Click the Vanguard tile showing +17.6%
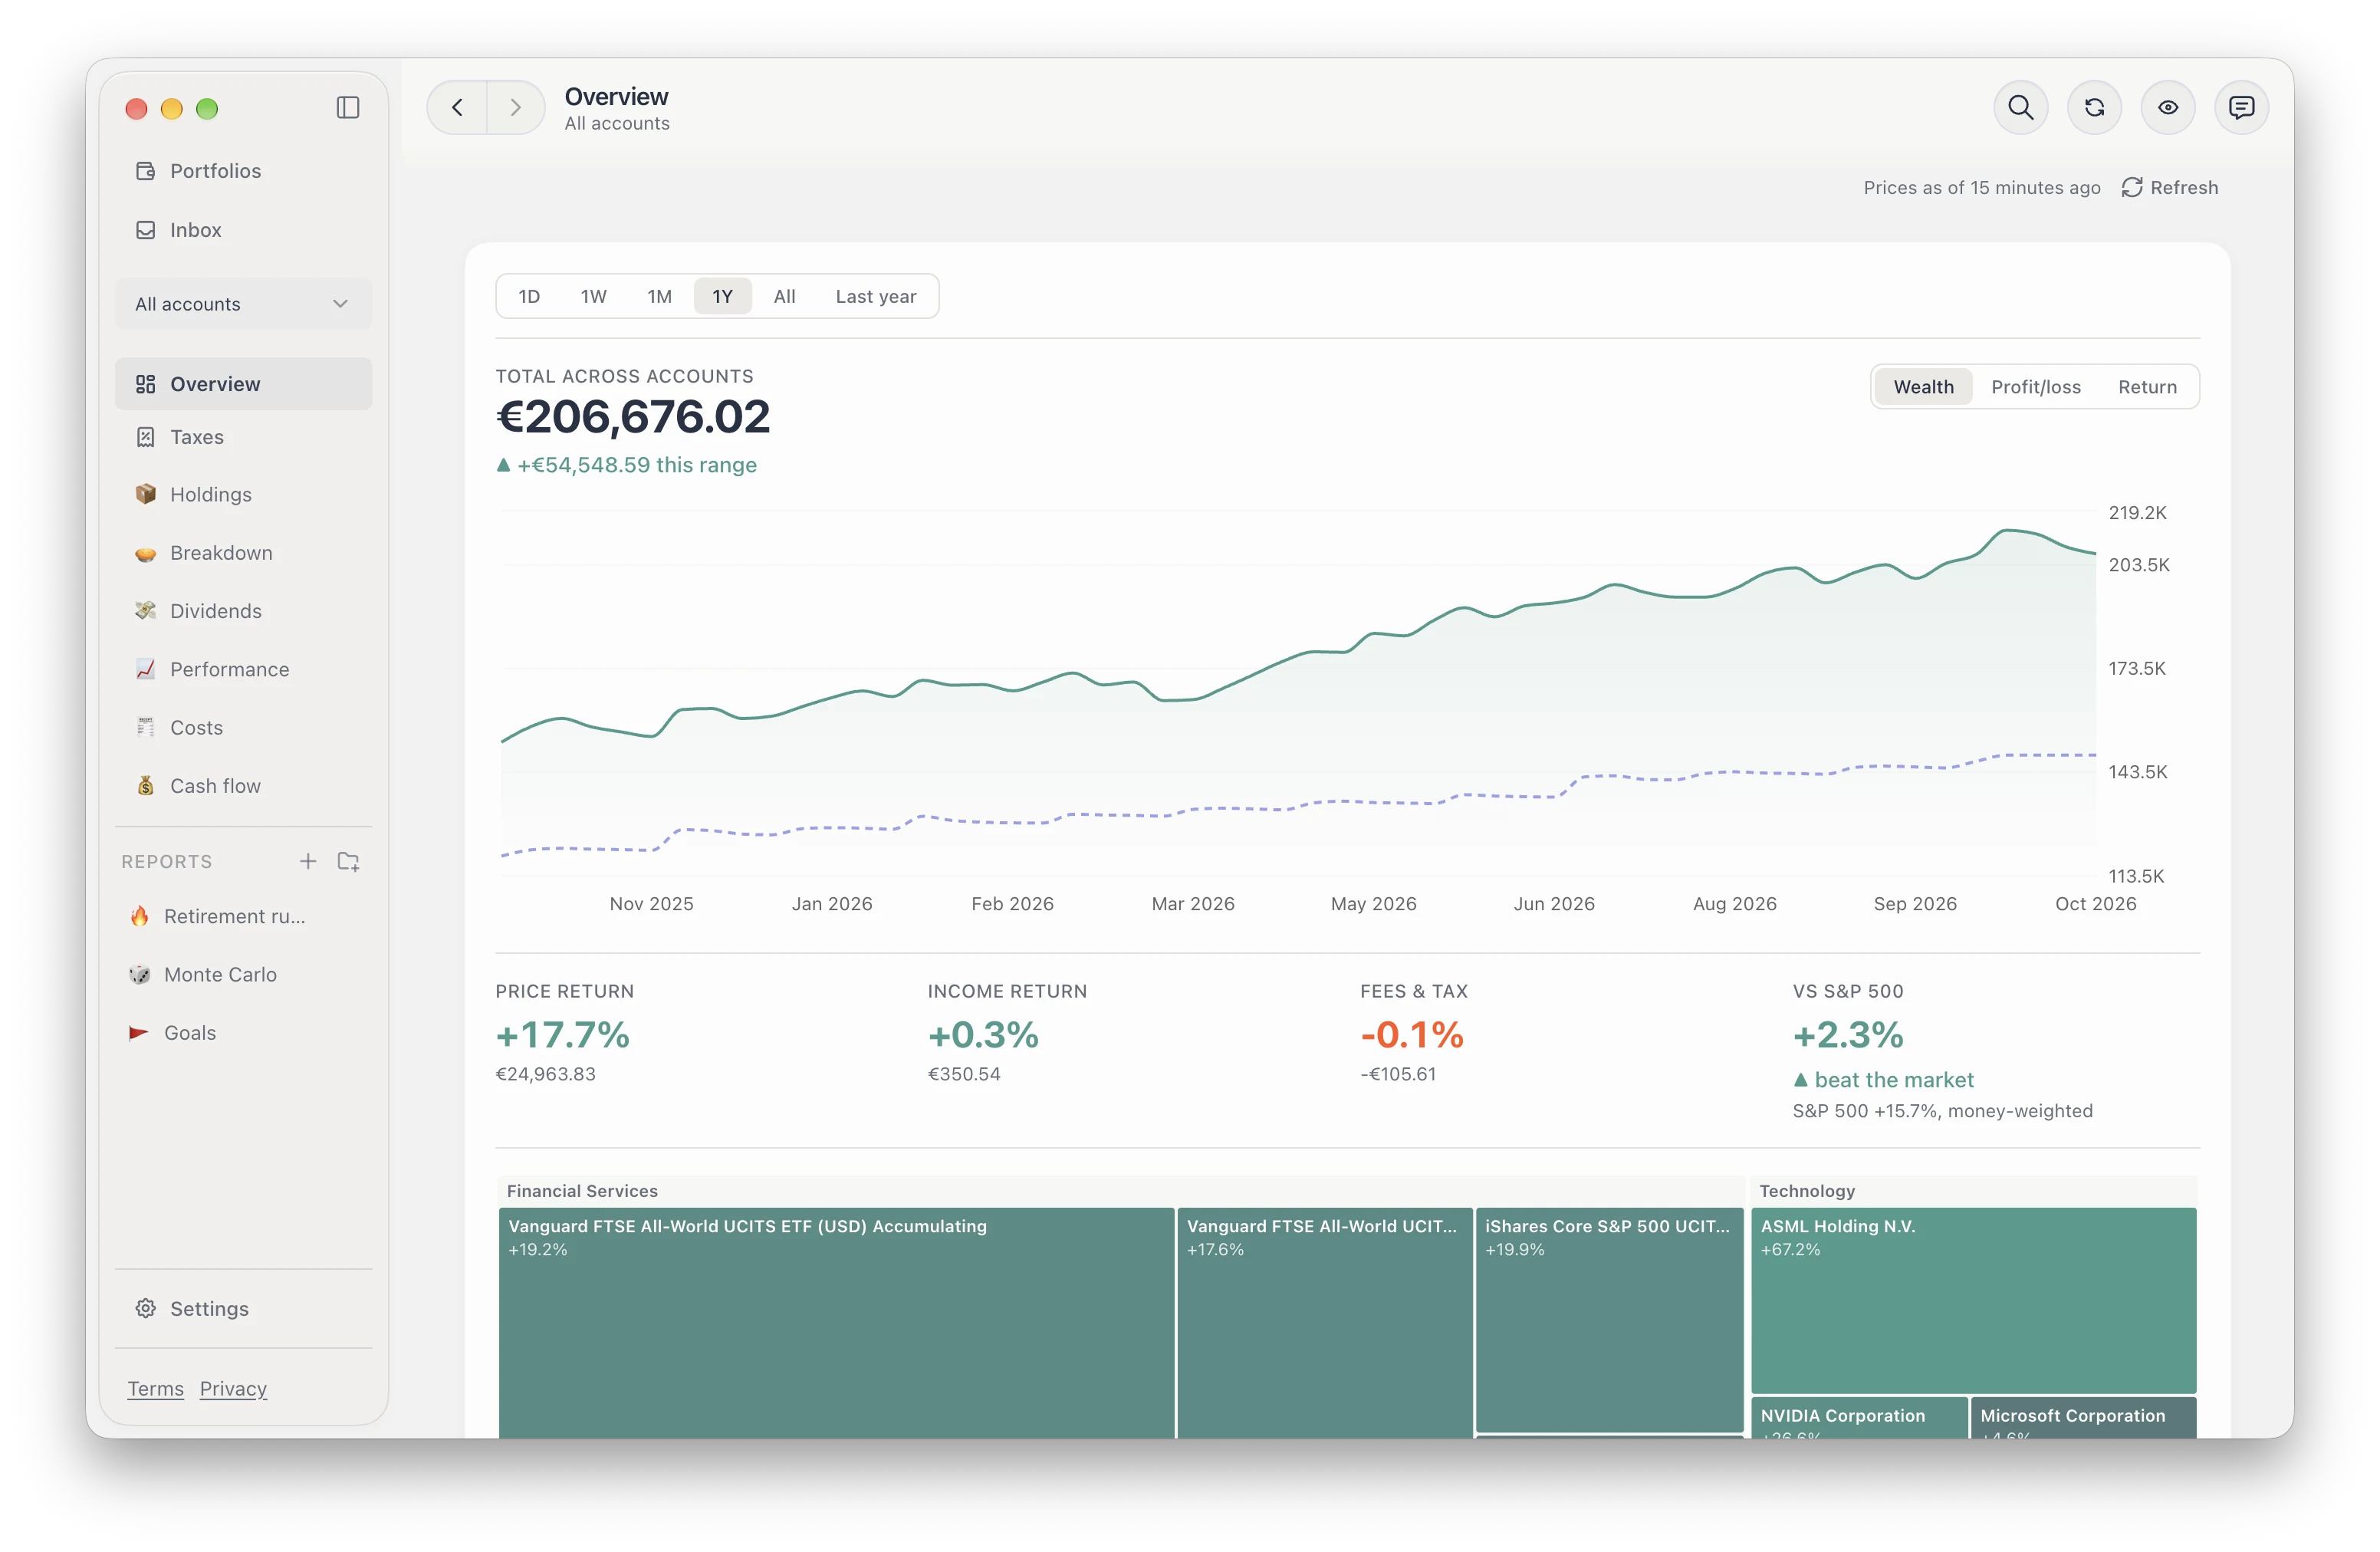 1324,1323
